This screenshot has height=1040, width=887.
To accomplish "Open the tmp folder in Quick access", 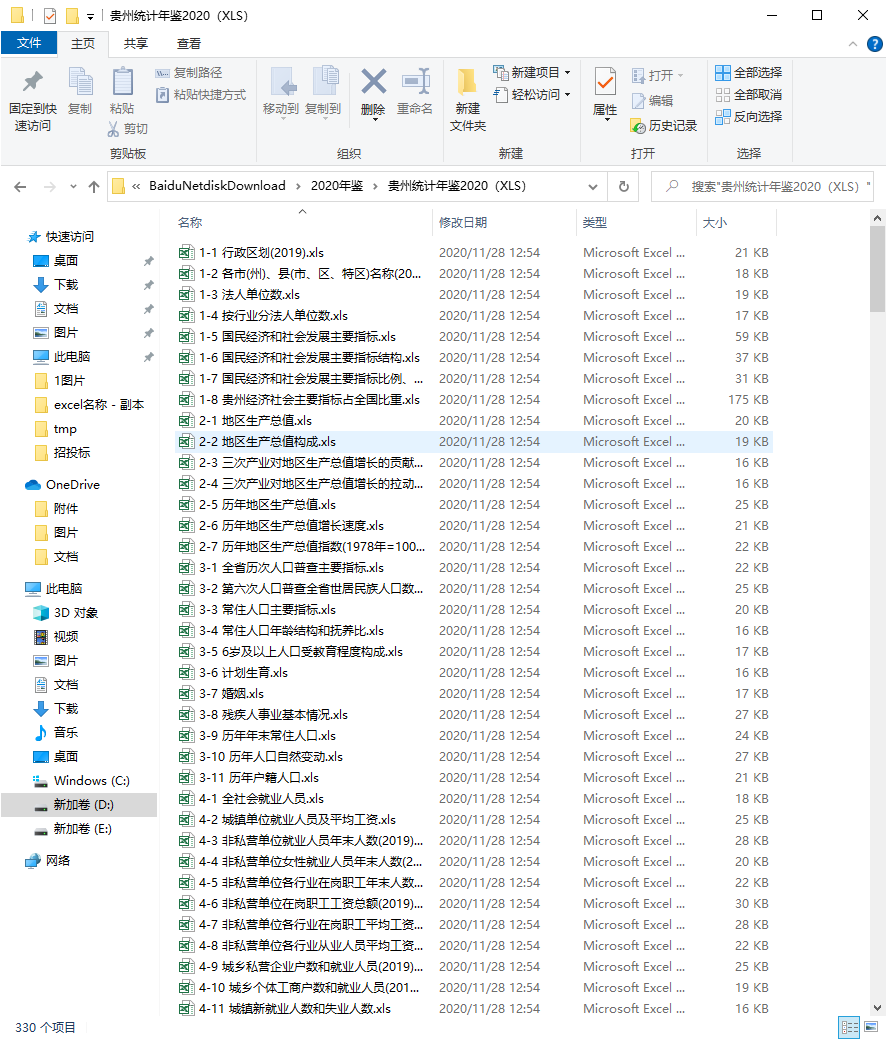I will click(x=56, y=429).
